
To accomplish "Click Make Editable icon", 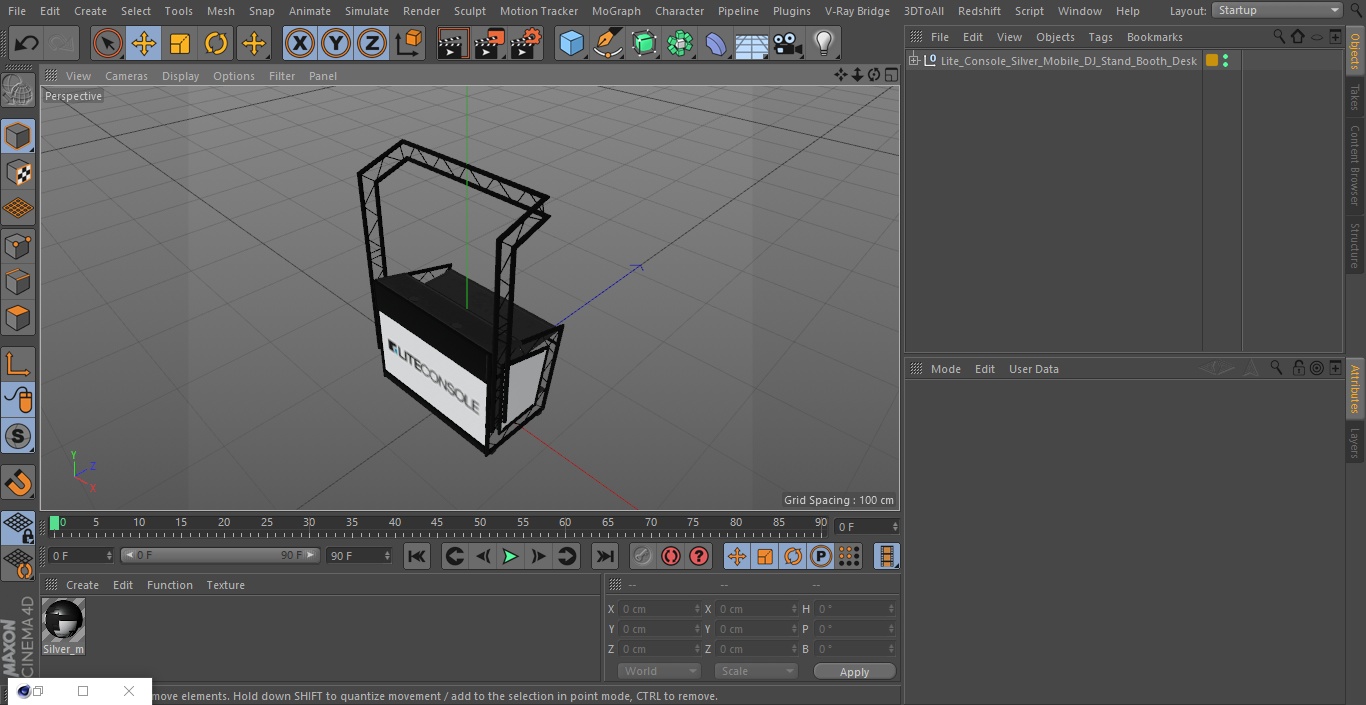I will [18, 91].
